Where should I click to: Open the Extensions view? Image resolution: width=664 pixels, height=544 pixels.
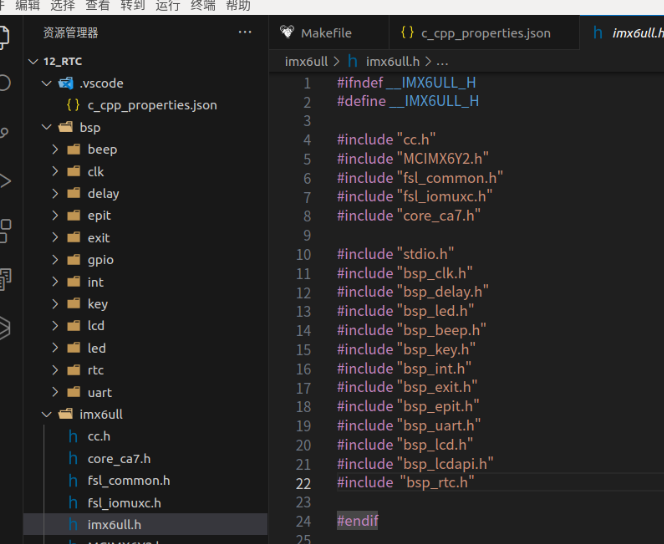pyautogui.click(x=5, y=229)
